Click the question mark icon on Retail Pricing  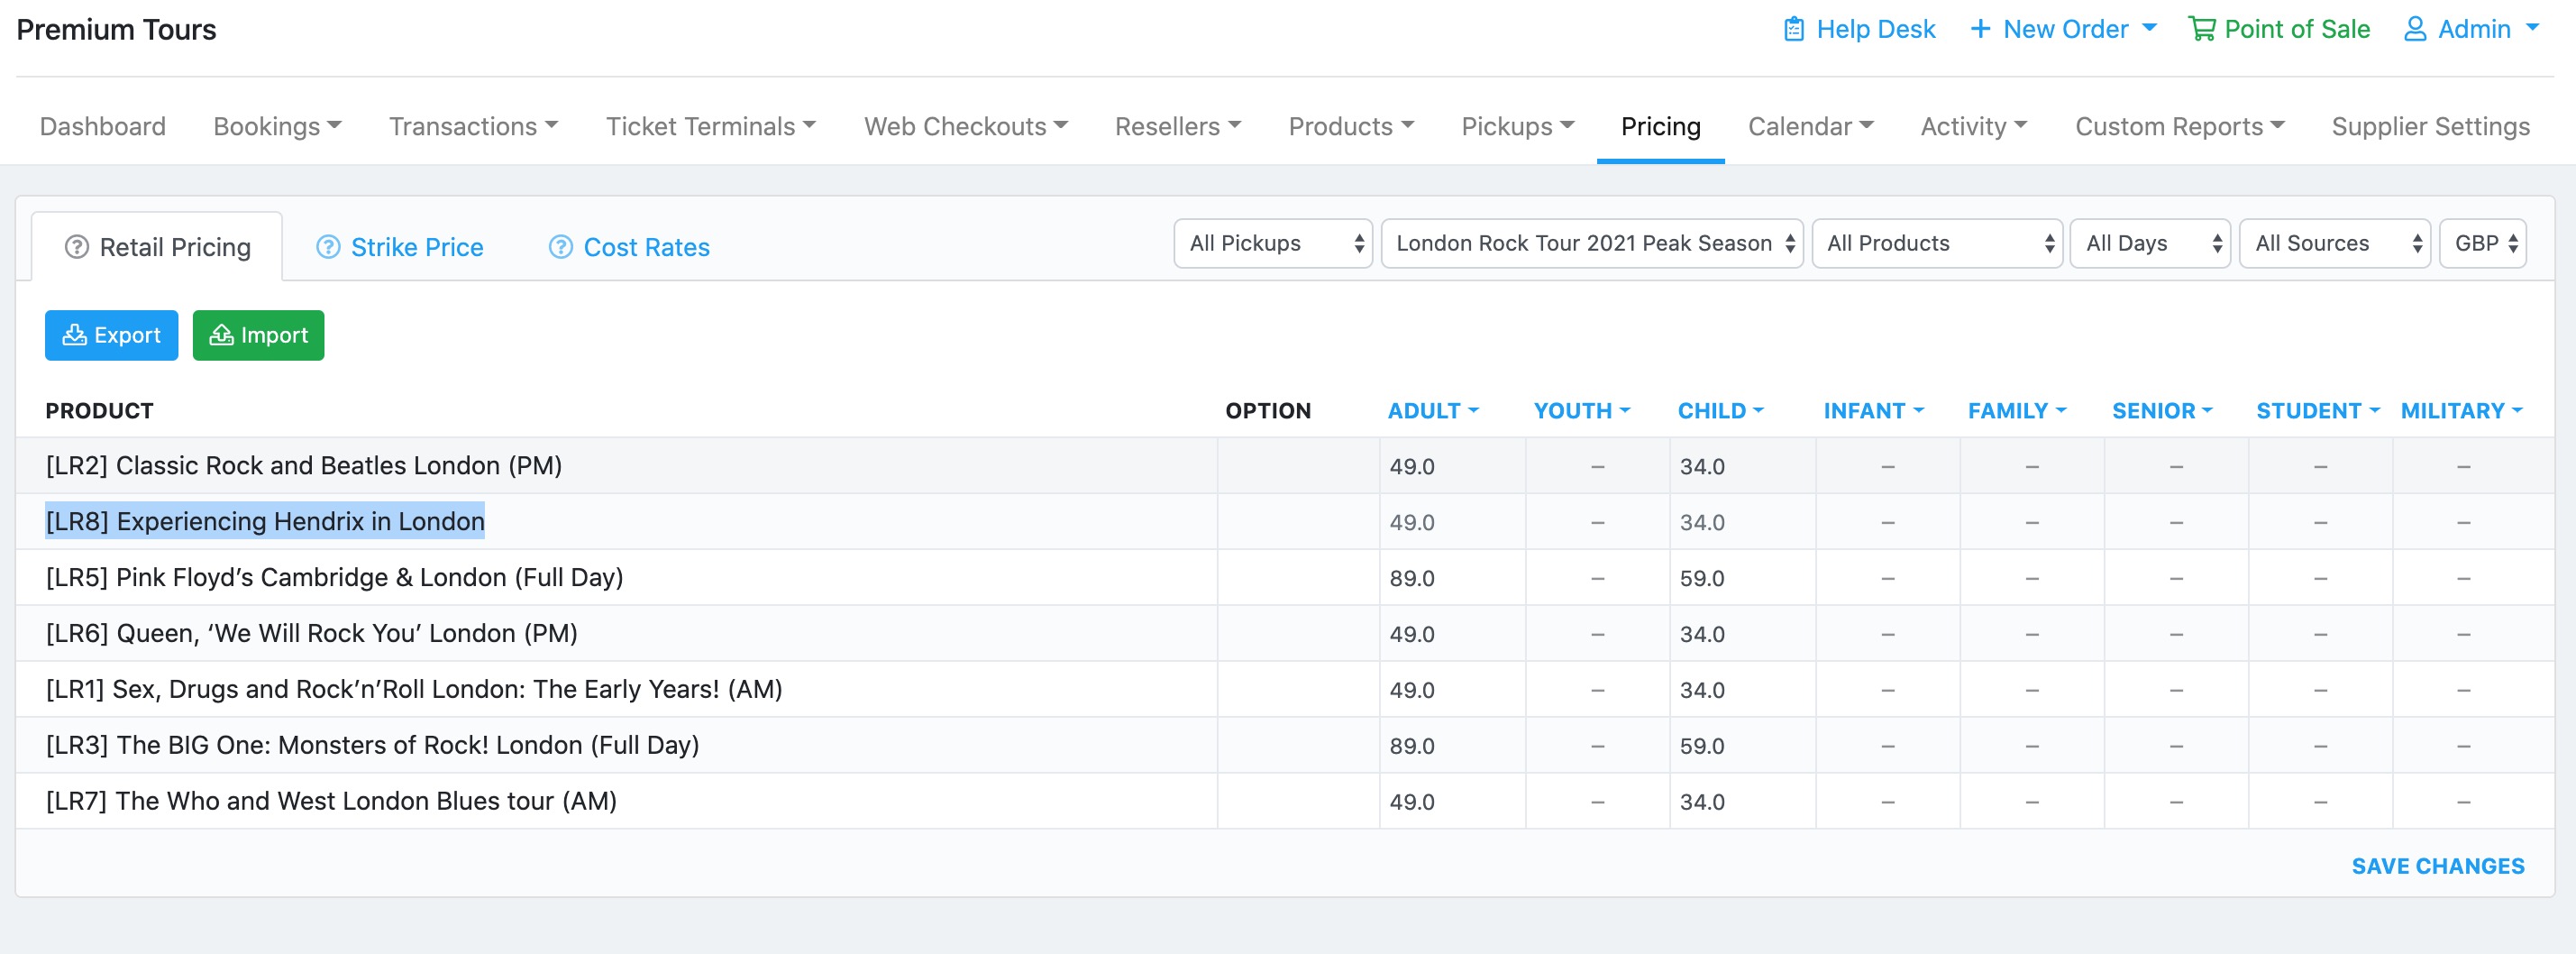(x=77, y=247)
